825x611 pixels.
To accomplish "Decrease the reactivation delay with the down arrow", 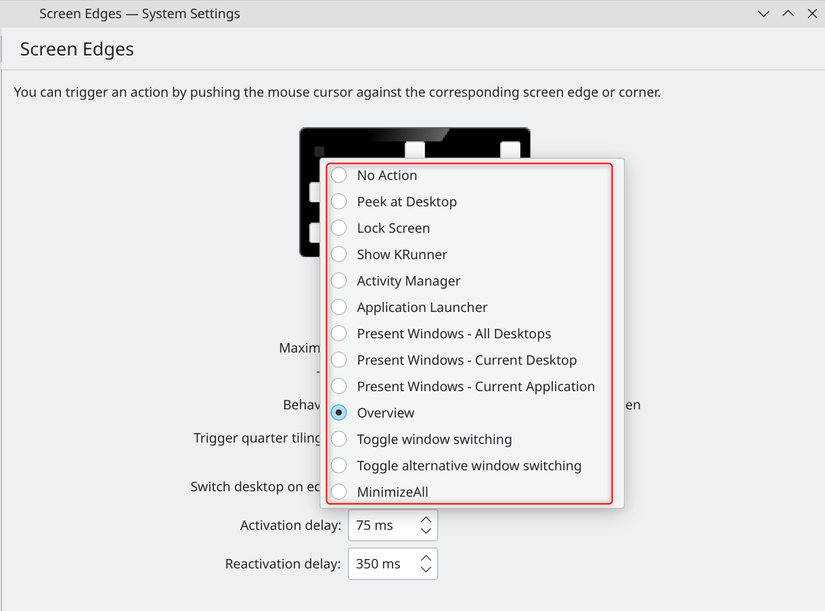I will (x=428, y=570).
